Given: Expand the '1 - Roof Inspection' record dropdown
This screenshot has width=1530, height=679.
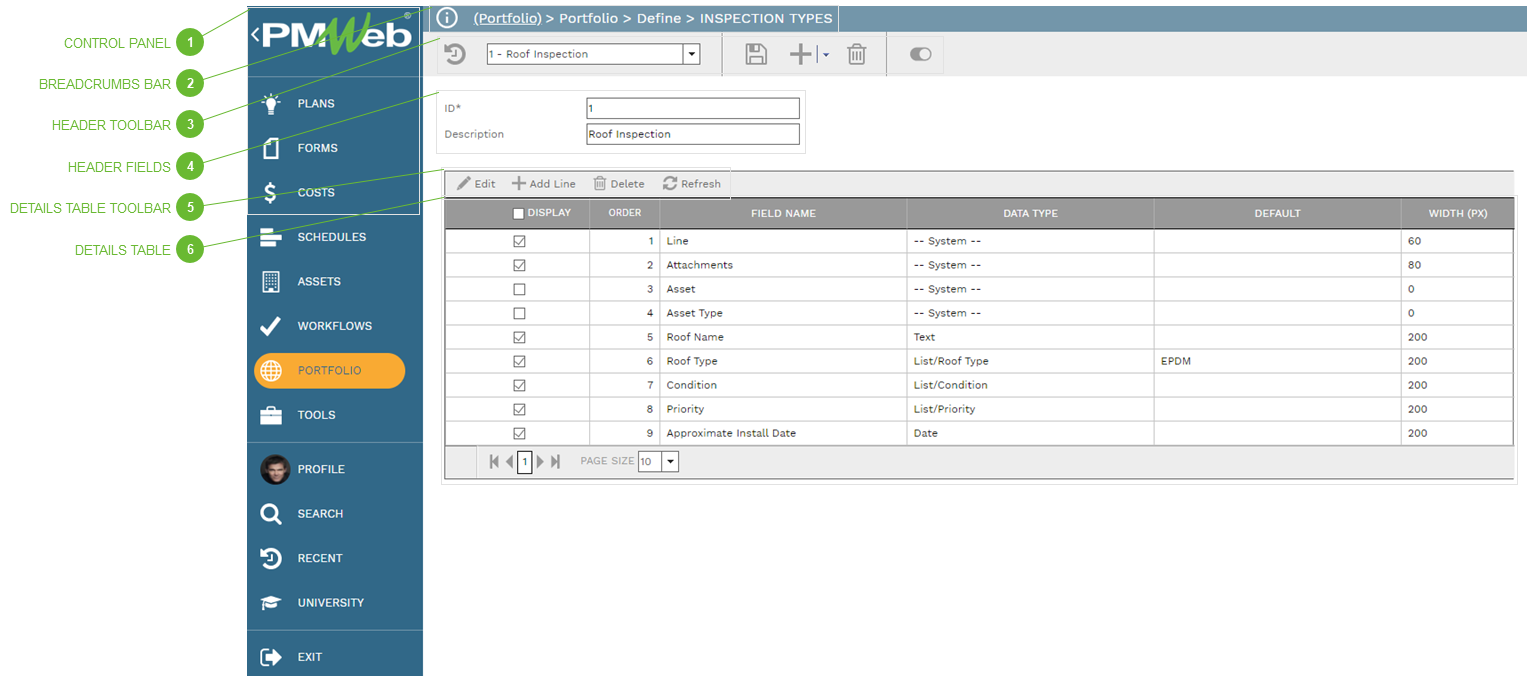Looking at the screenshot, I should pos(691,55).
